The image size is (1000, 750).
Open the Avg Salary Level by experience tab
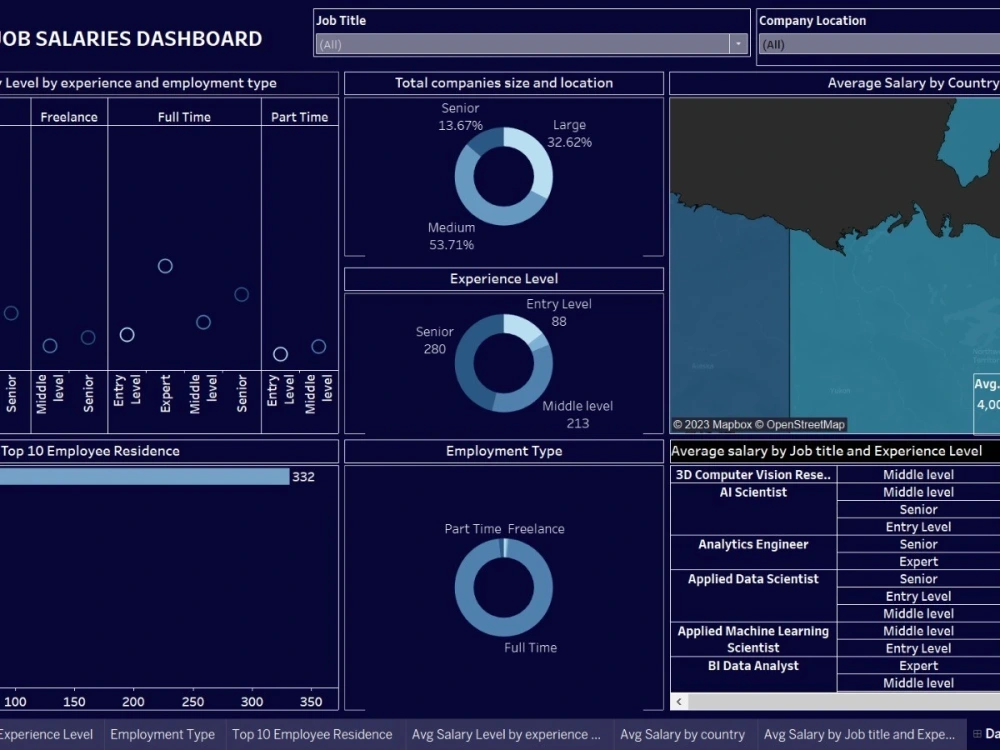tap(506, 735)
